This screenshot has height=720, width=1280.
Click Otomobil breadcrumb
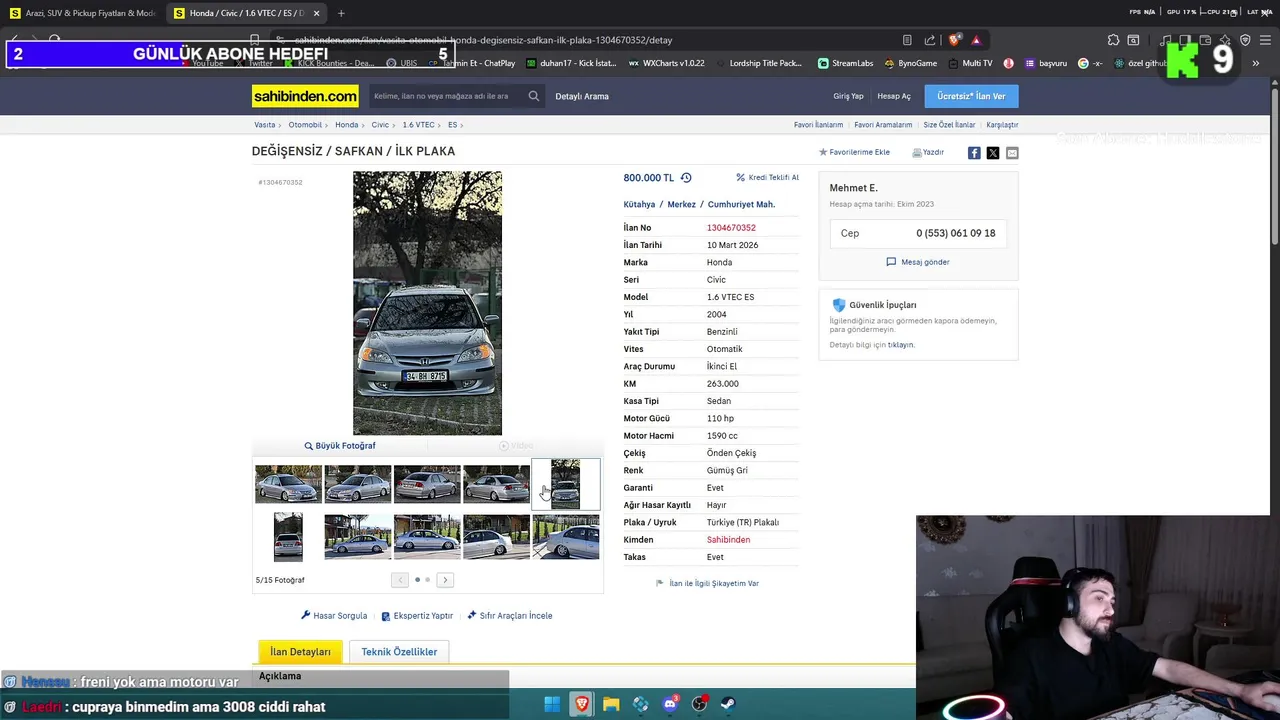[x=305, y=125]
